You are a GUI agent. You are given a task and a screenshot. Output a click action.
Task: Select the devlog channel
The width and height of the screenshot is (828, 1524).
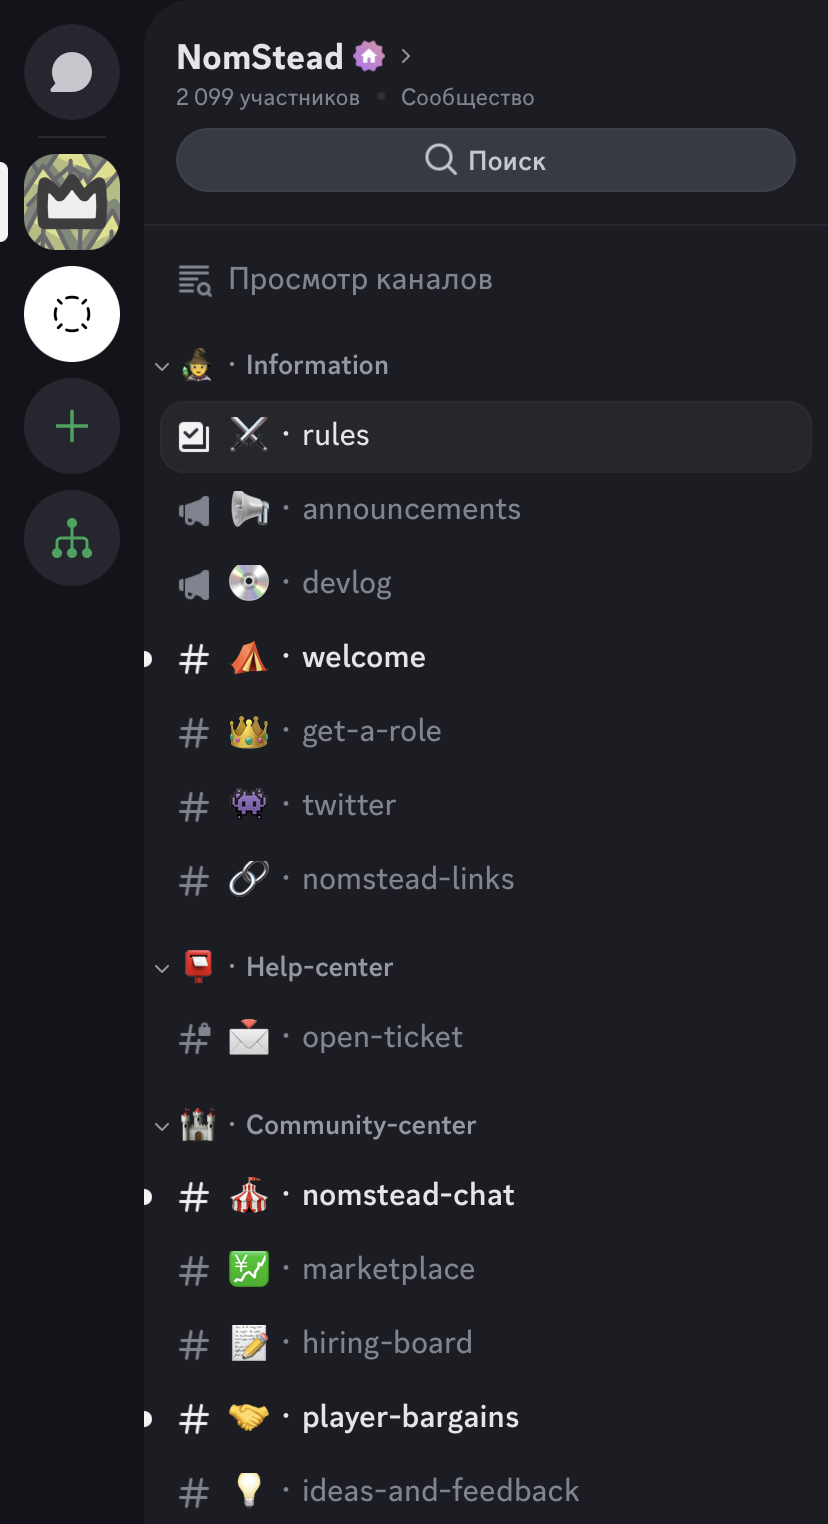click(486, 584)
